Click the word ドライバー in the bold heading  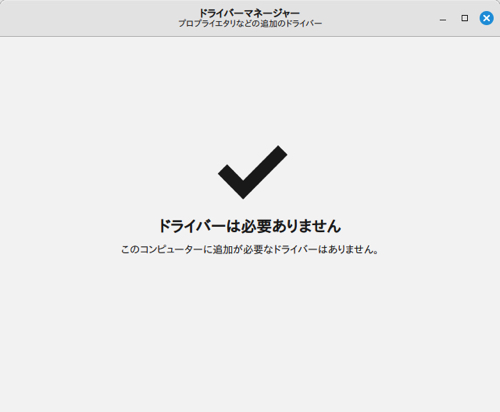(x=192, y=226)
